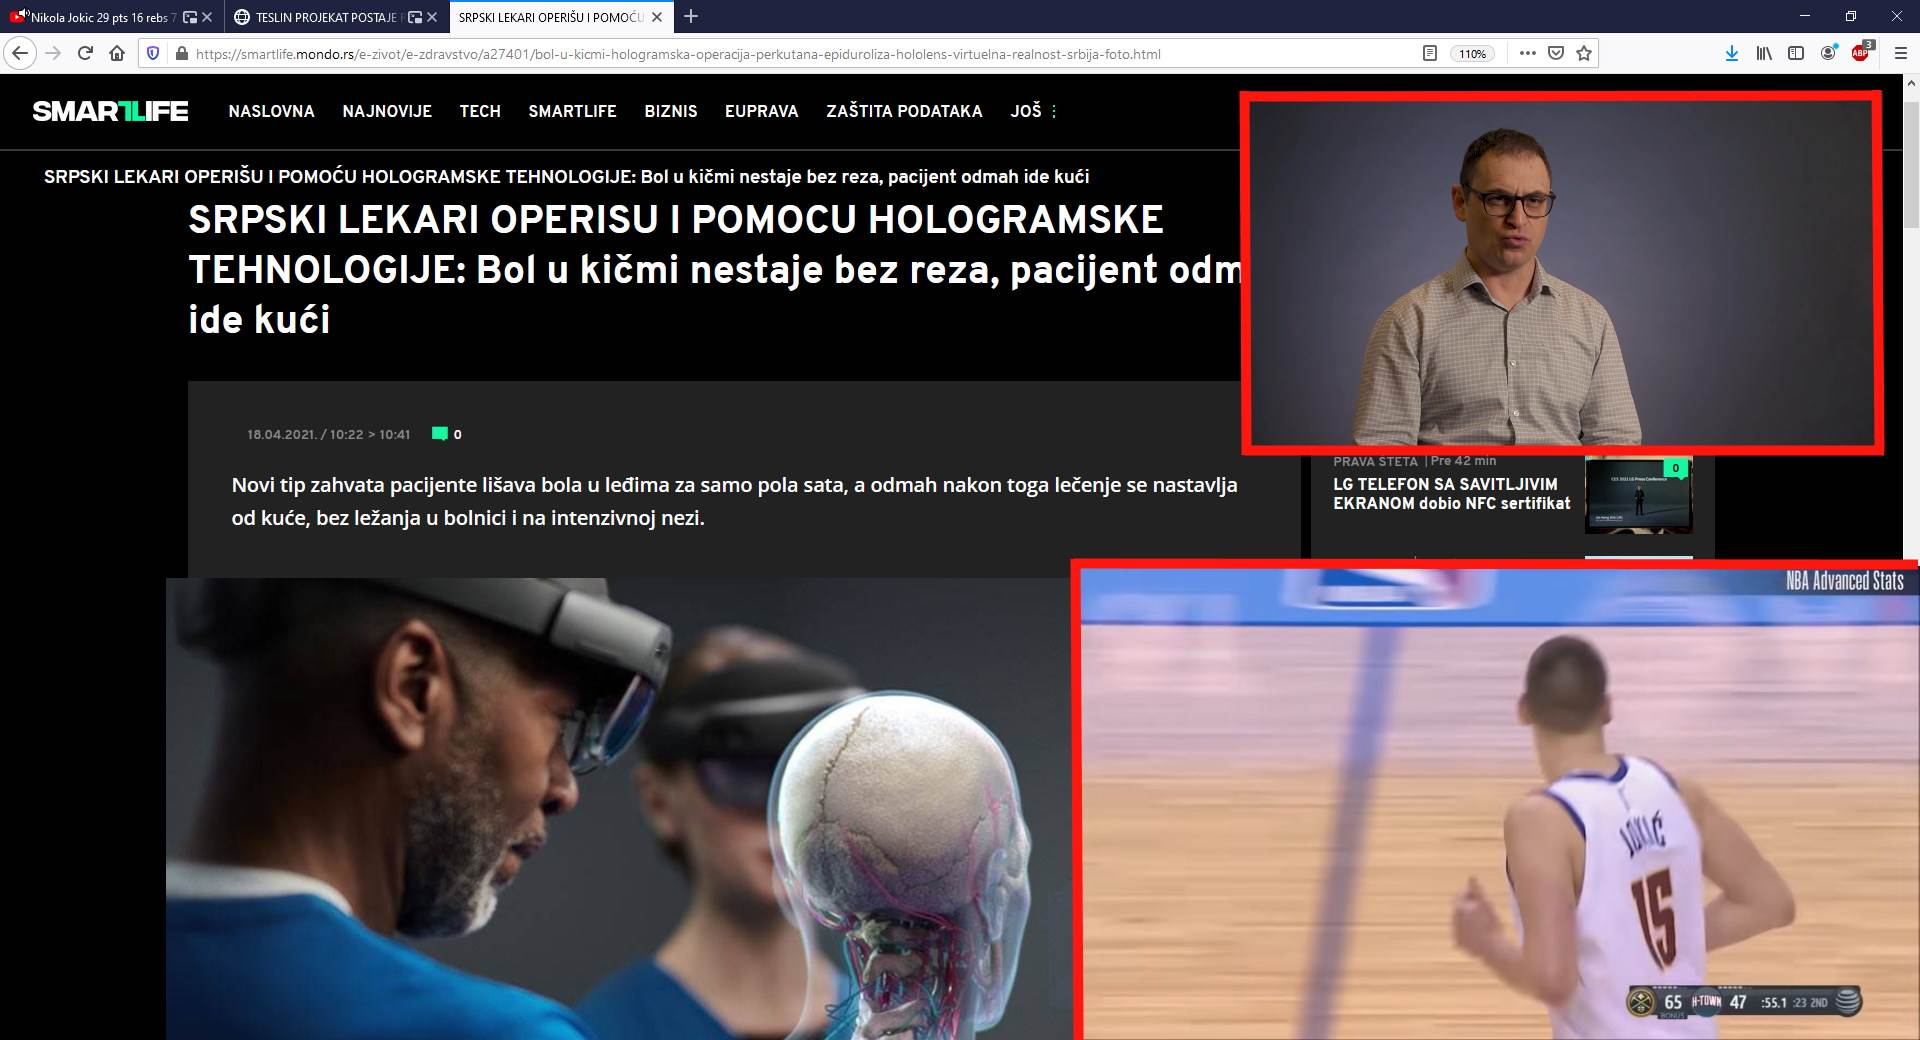Open the page actions ellipsis menu
The image size is (1920, 1040).
tap(1527, 53)
